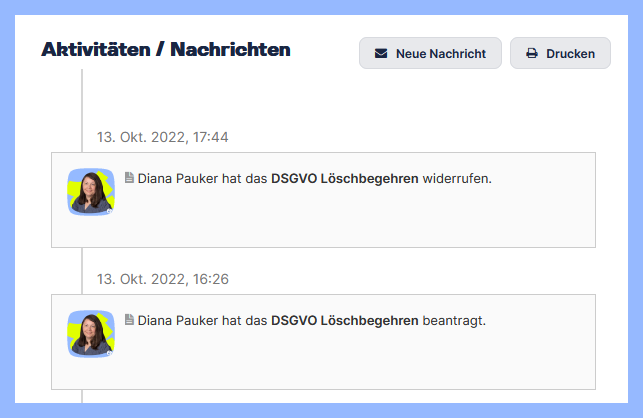Select document icon in the widerrufen entry
This screenshot has height=418, width=643.
(x=129, y=178)
